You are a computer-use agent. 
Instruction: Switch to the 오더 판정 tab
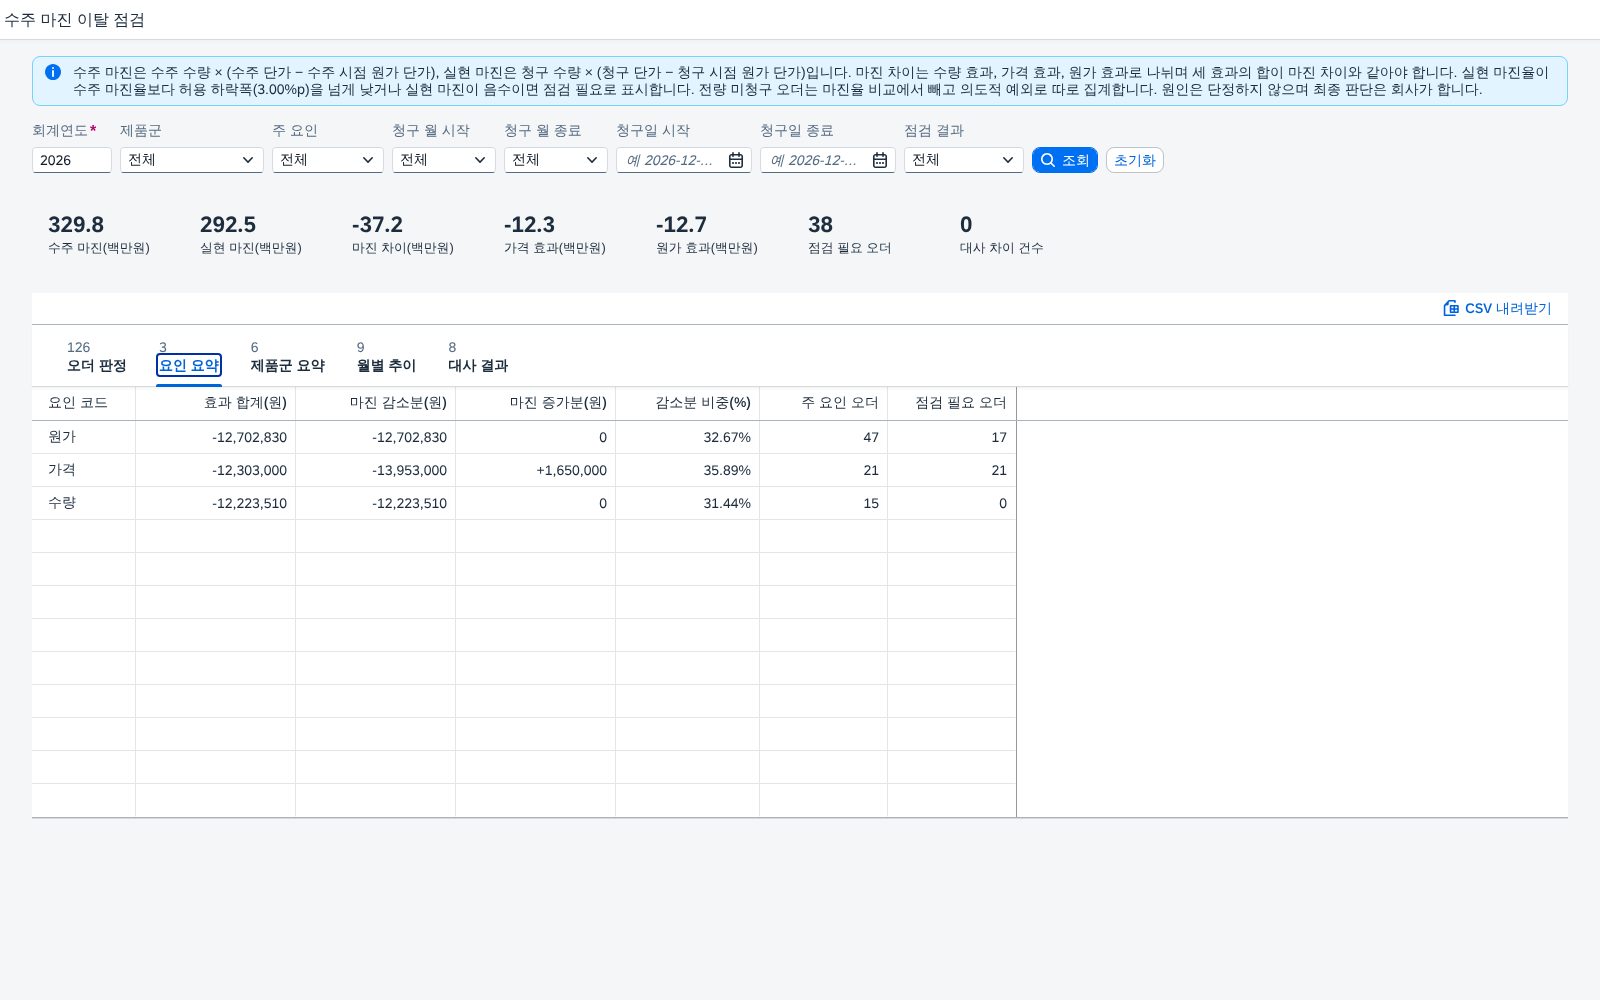(97, 366)
